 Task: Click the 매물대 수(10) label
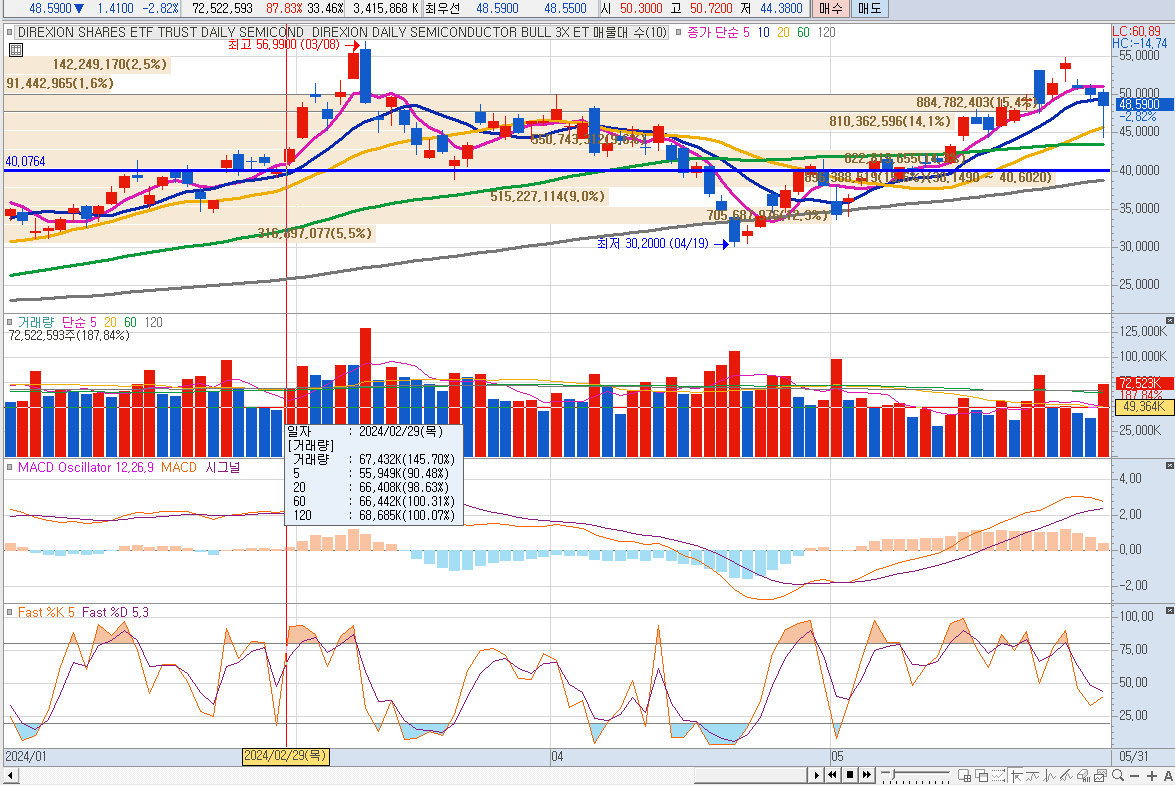click(x=629, y=32)
